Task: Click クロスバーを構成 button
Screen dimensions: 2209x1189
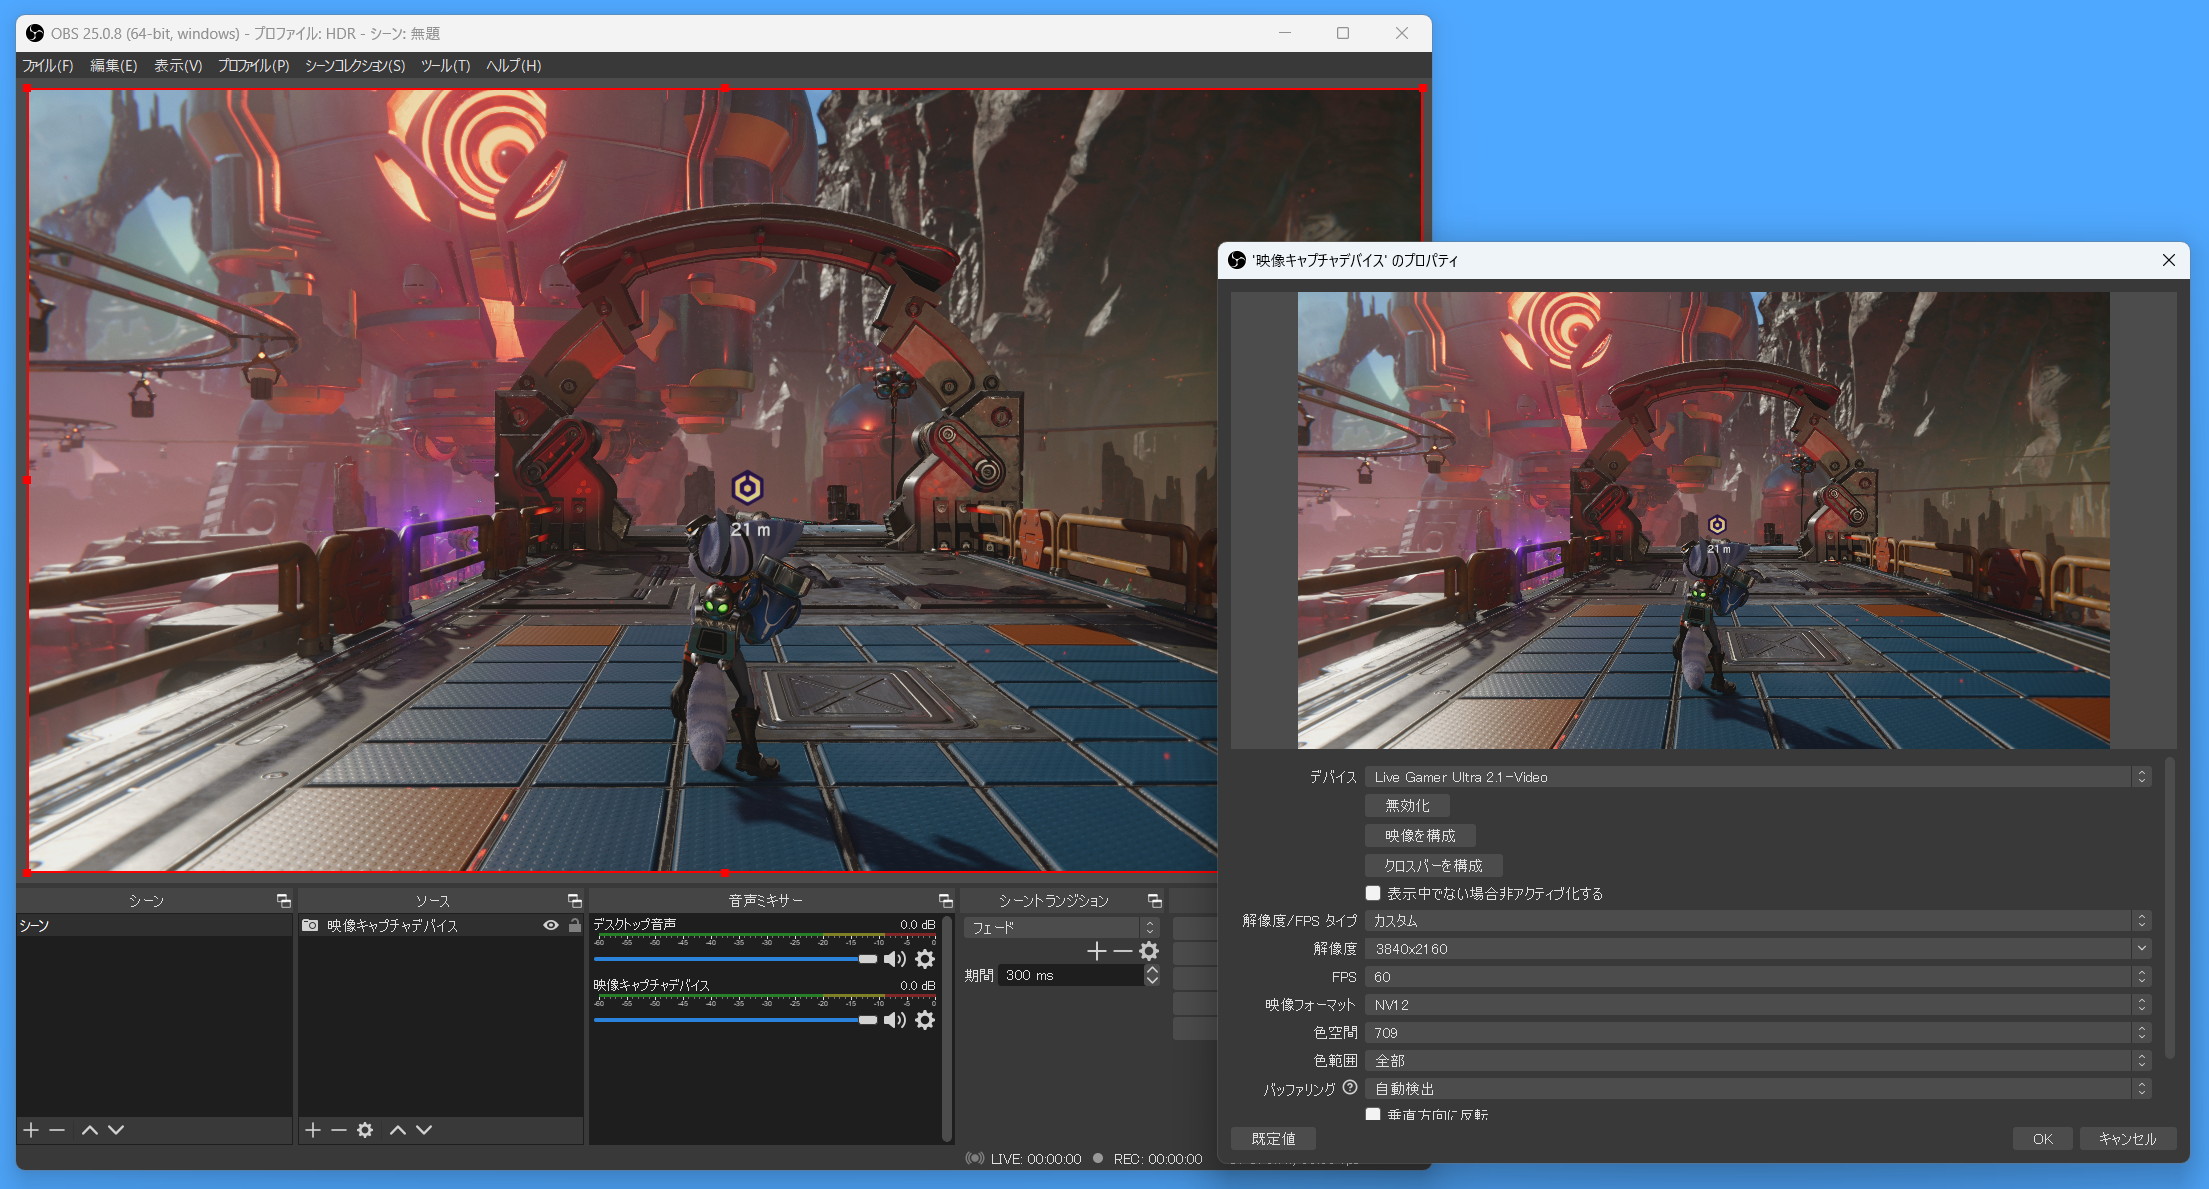Action: (x=1433, y=865)
